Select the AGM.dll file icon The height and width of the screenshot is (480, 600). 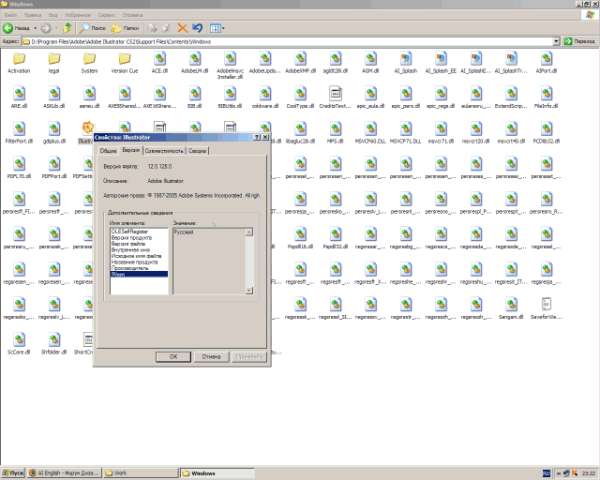point(370,59)
